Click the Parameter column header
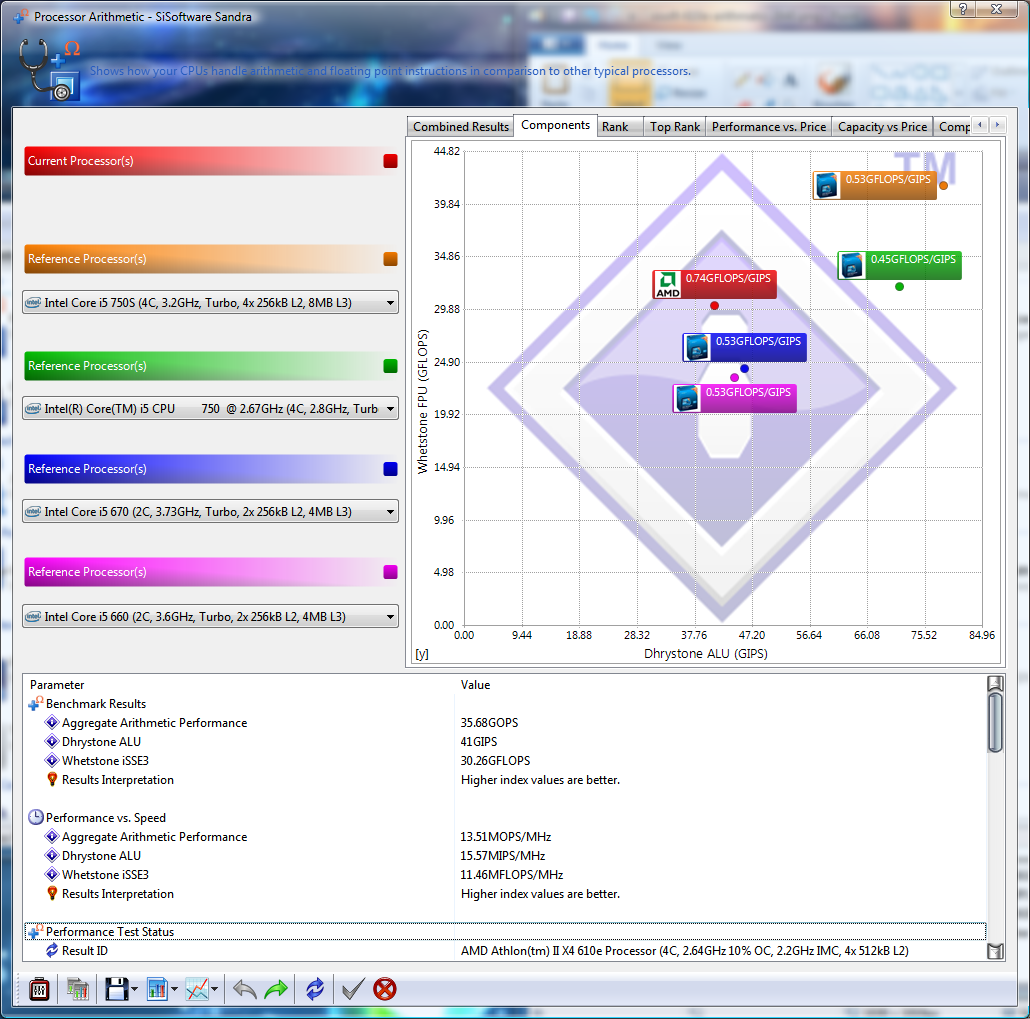The height and width of the screenshot is (1019, 1030). 57,685
